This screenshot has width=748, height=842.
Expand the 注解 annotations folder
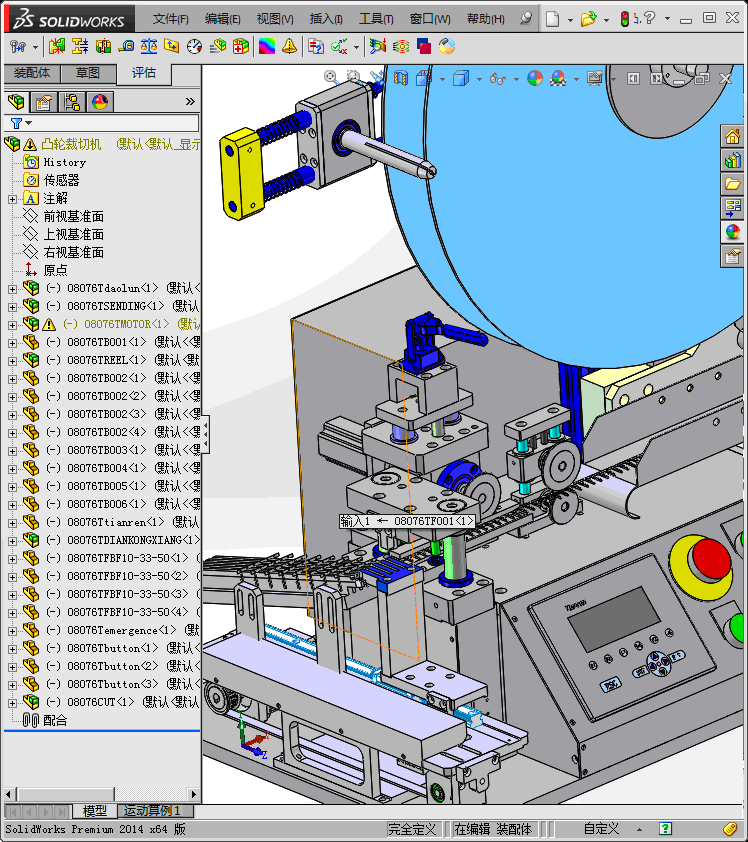click(12, 199)
